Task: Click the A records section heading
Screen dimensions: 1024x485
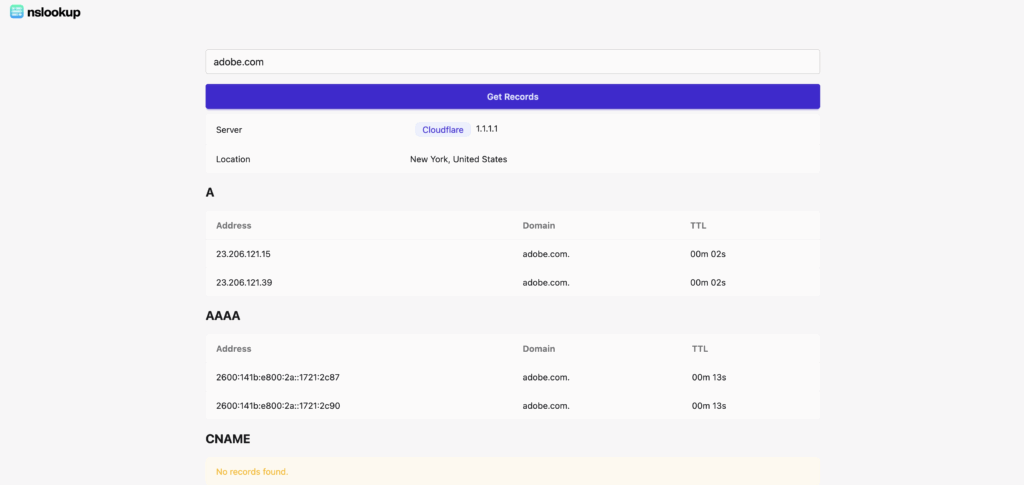Action: [x=210, y=193]
